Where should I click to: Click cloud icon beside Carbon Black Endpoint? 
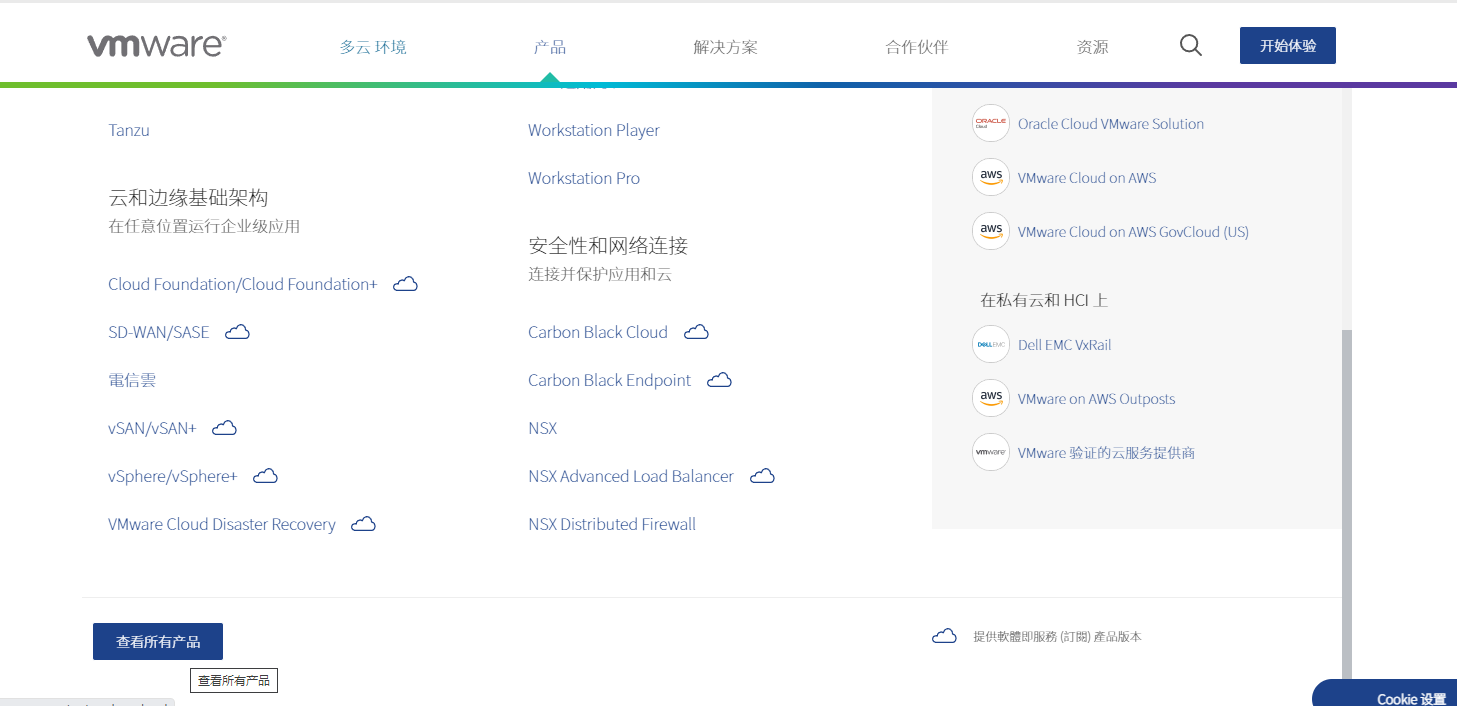click(x=719, y=380)
